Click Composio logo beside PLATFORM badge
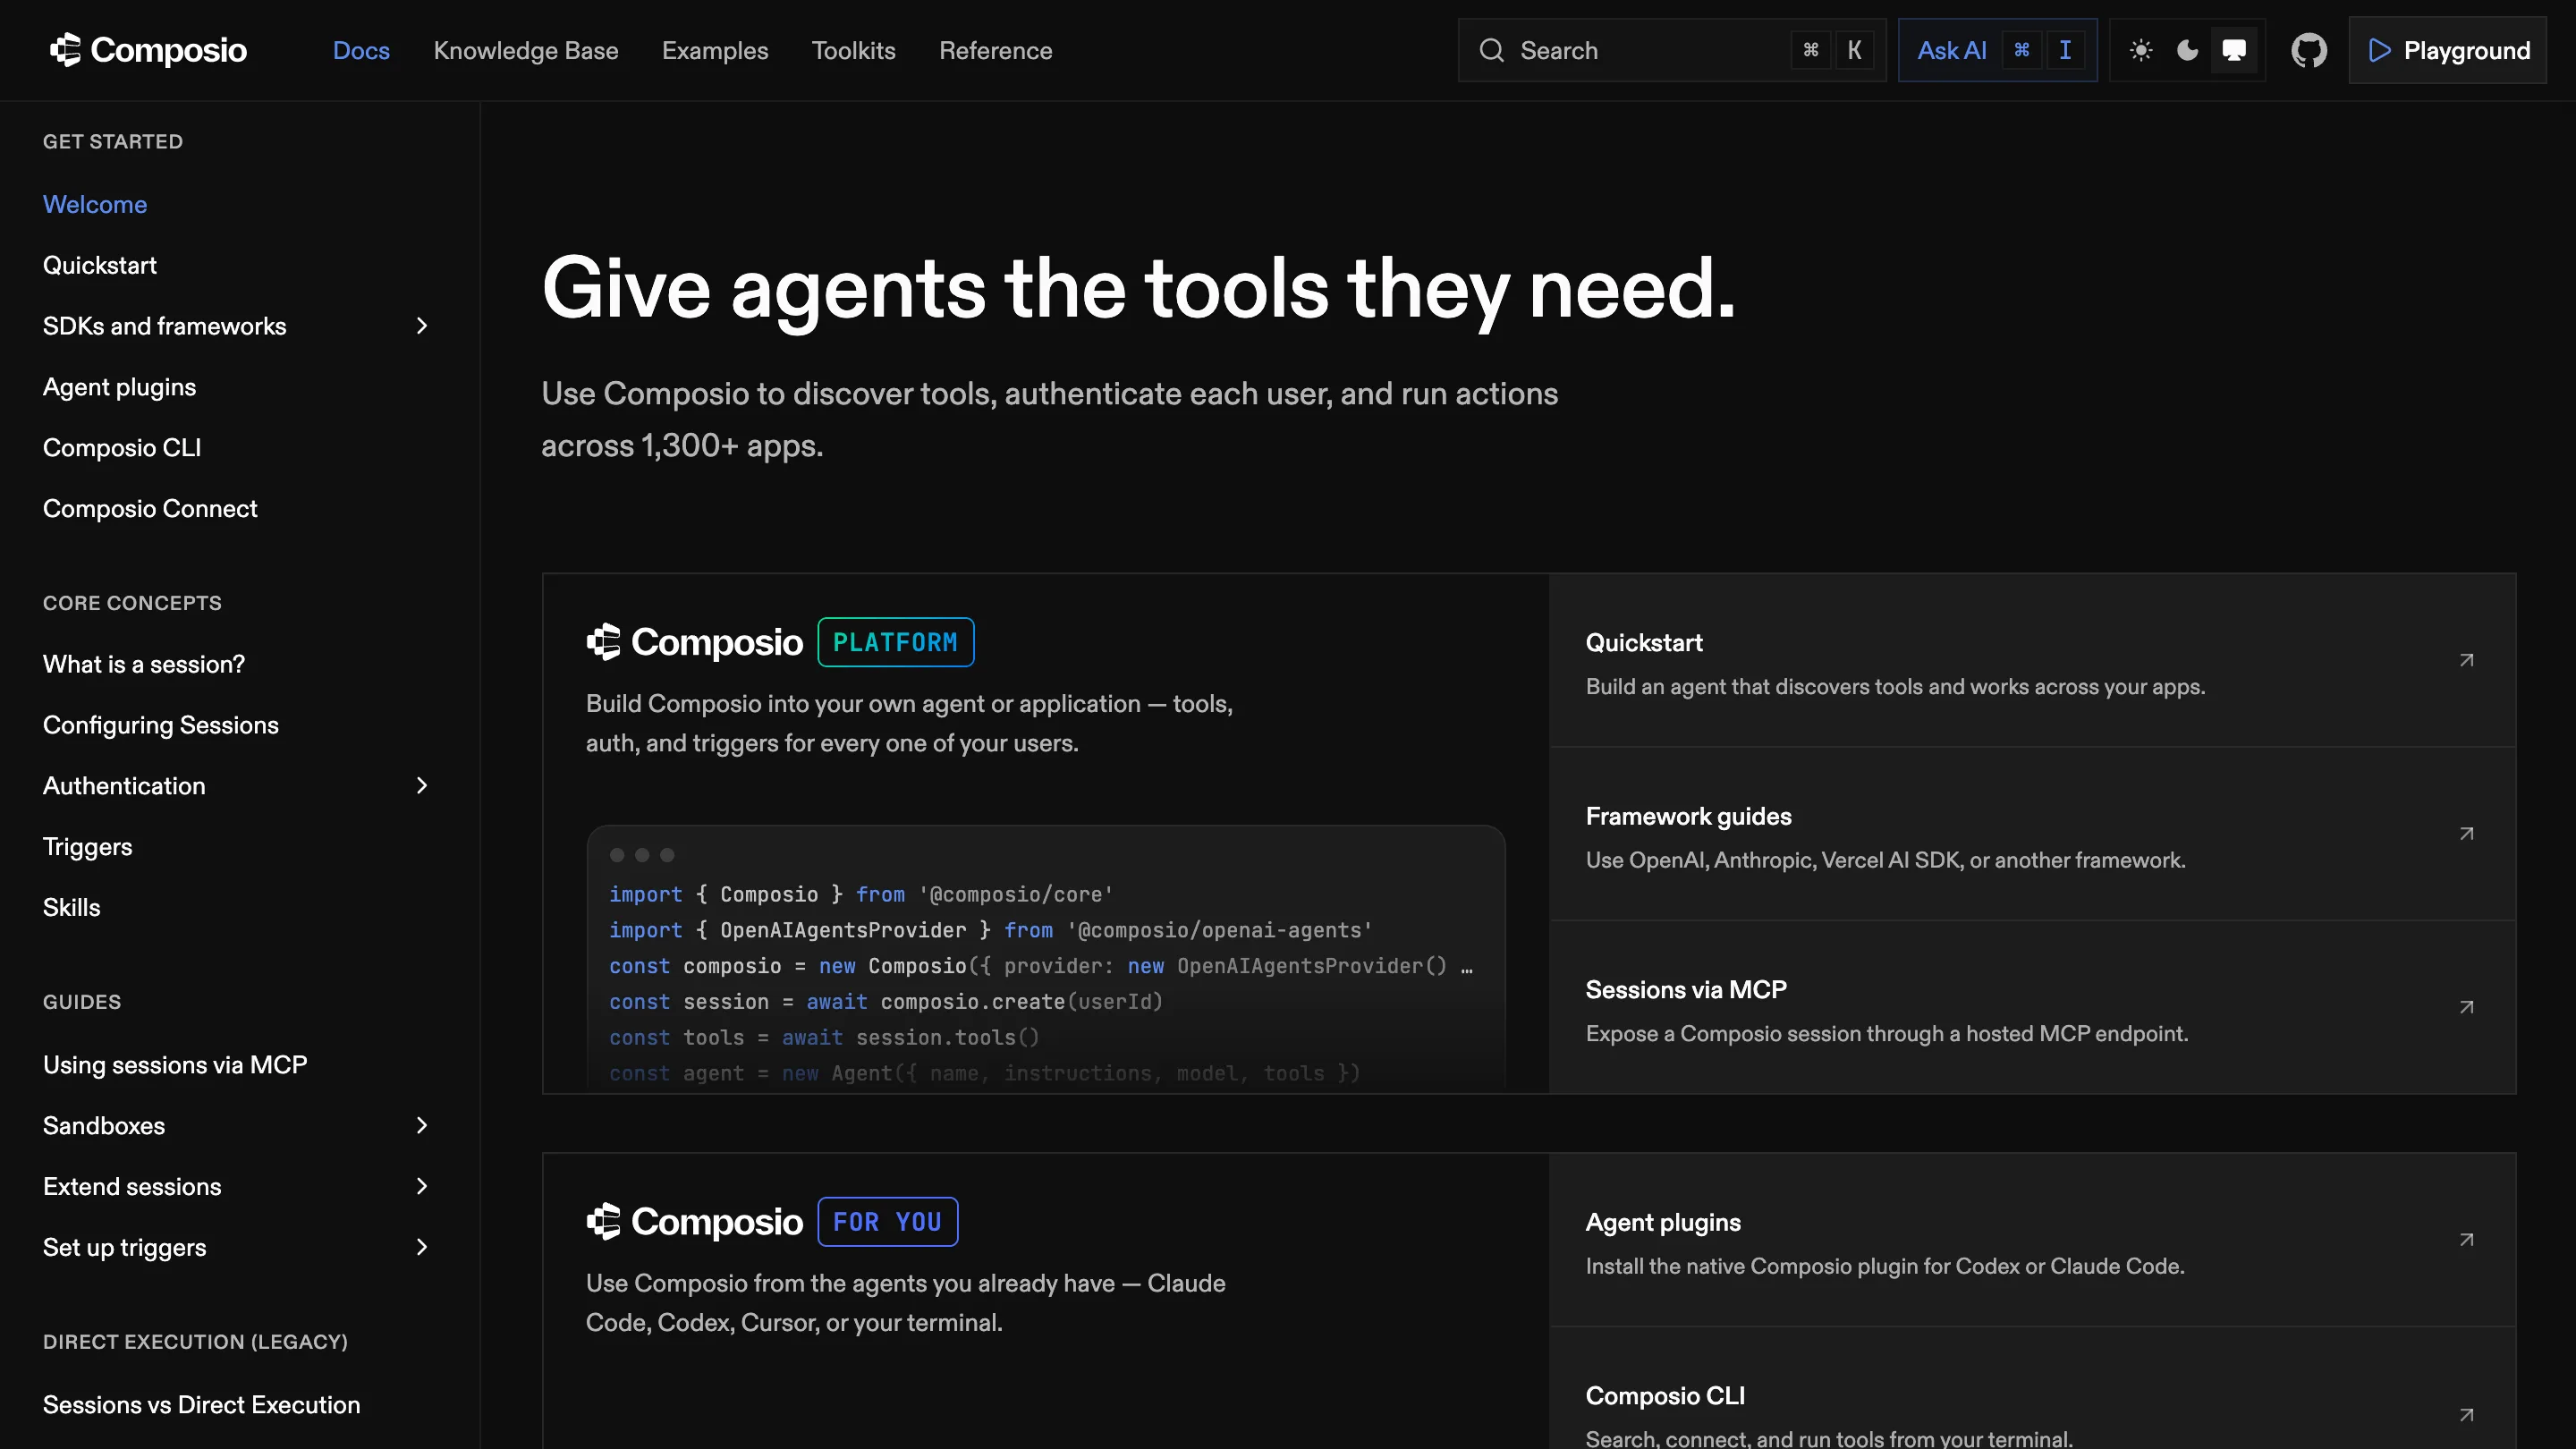This screenshot has width=2576, height=1449. (x=694, y=642)
